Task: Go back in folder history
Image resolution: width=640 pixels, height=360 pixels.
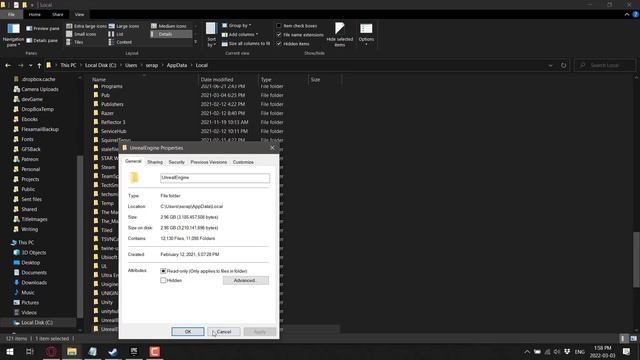Action: (x=8, y=65)
